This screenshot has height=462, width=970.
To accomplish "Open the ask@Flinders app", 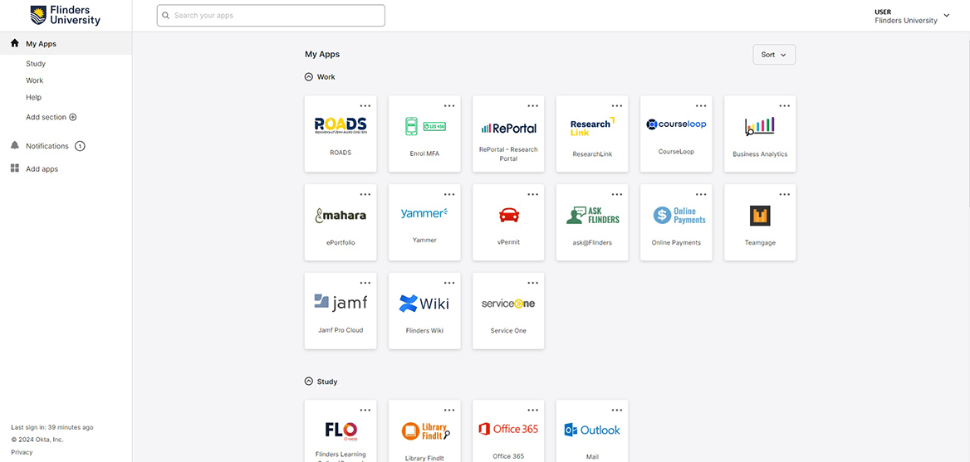I will [x=592, y=222].
